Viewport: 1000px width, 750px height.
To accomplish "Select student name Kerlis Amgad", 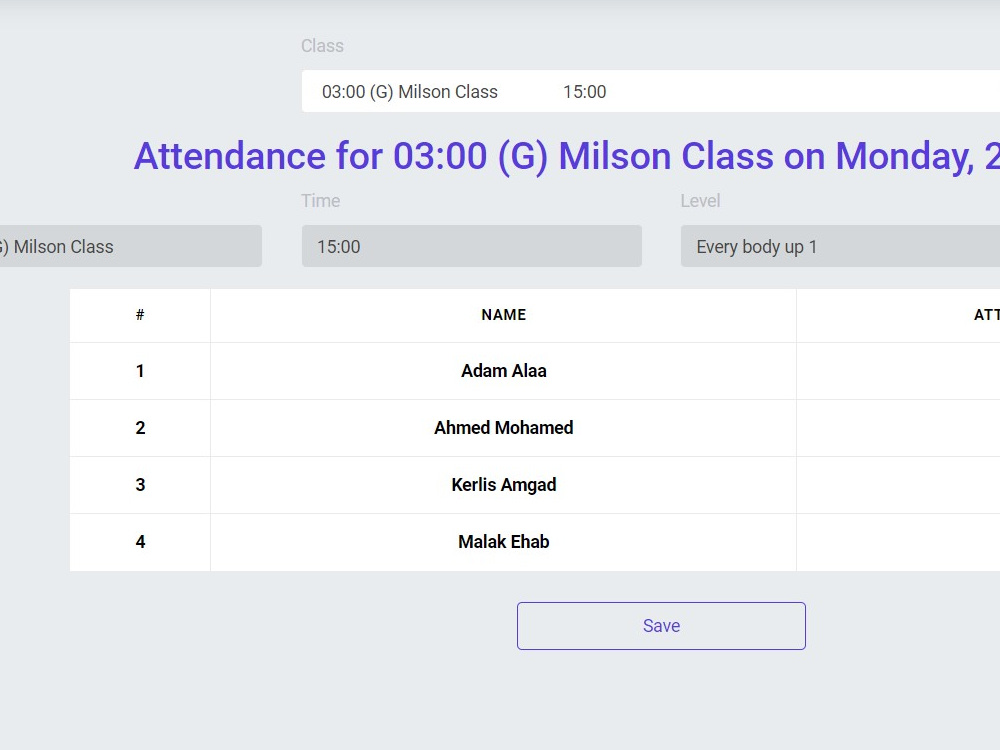I will (503, 485).
